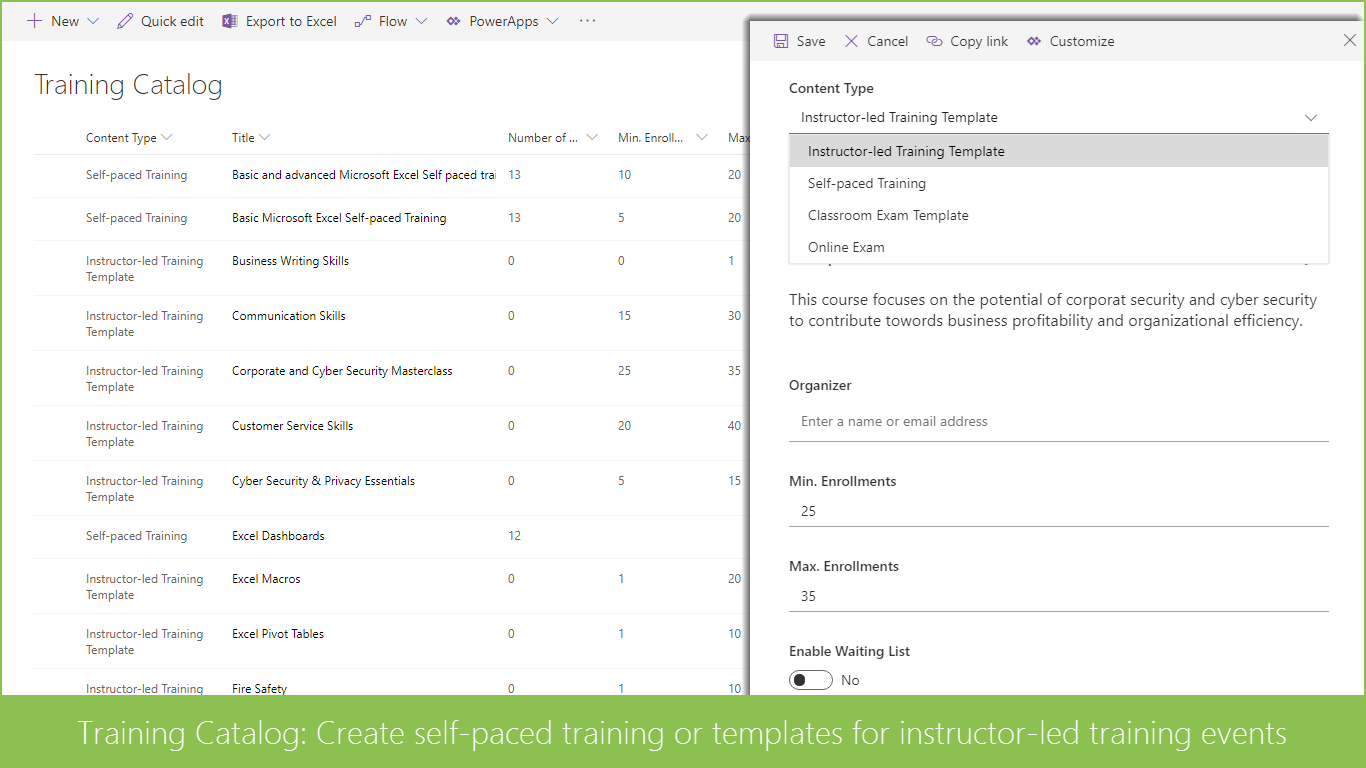Viewport: 1366px width, 768px height.
Task: Open the Corporate and Cyber Security Masterclass item
Action: pyautogui.click(x=342, y=371)
